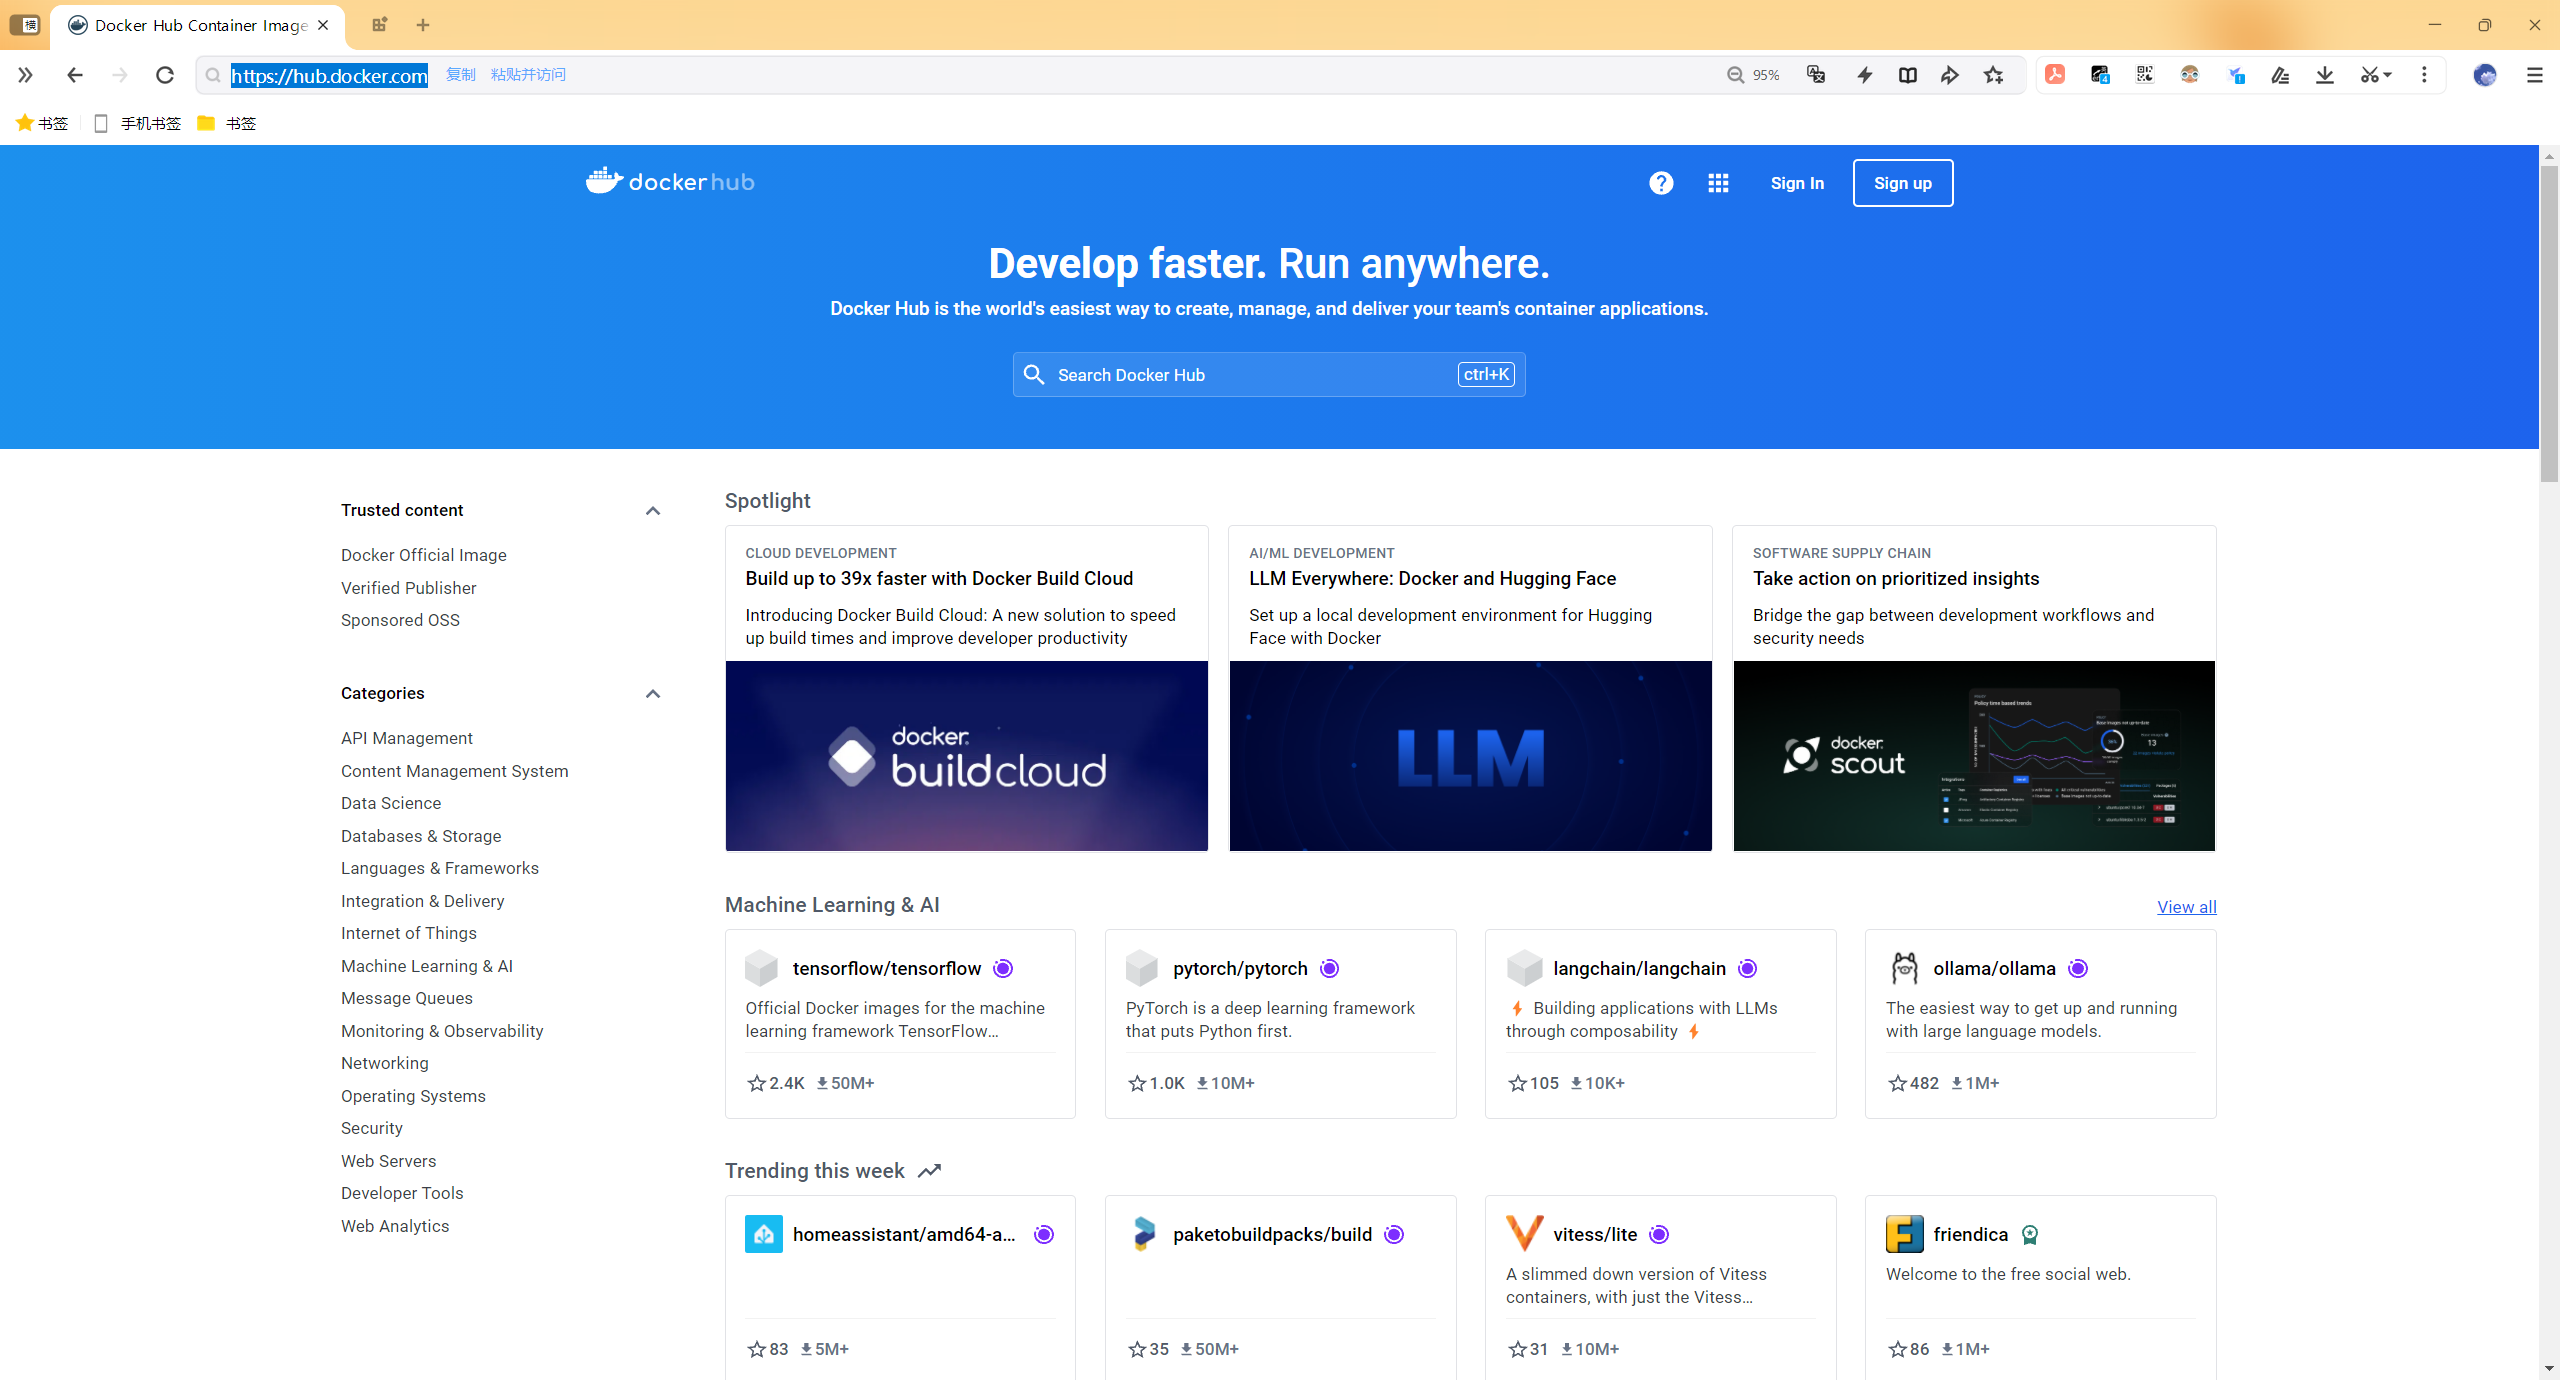Click the zoom 95% indicator
The height and width of the screenshot is (1380, 2560).
pos(1753,75)
